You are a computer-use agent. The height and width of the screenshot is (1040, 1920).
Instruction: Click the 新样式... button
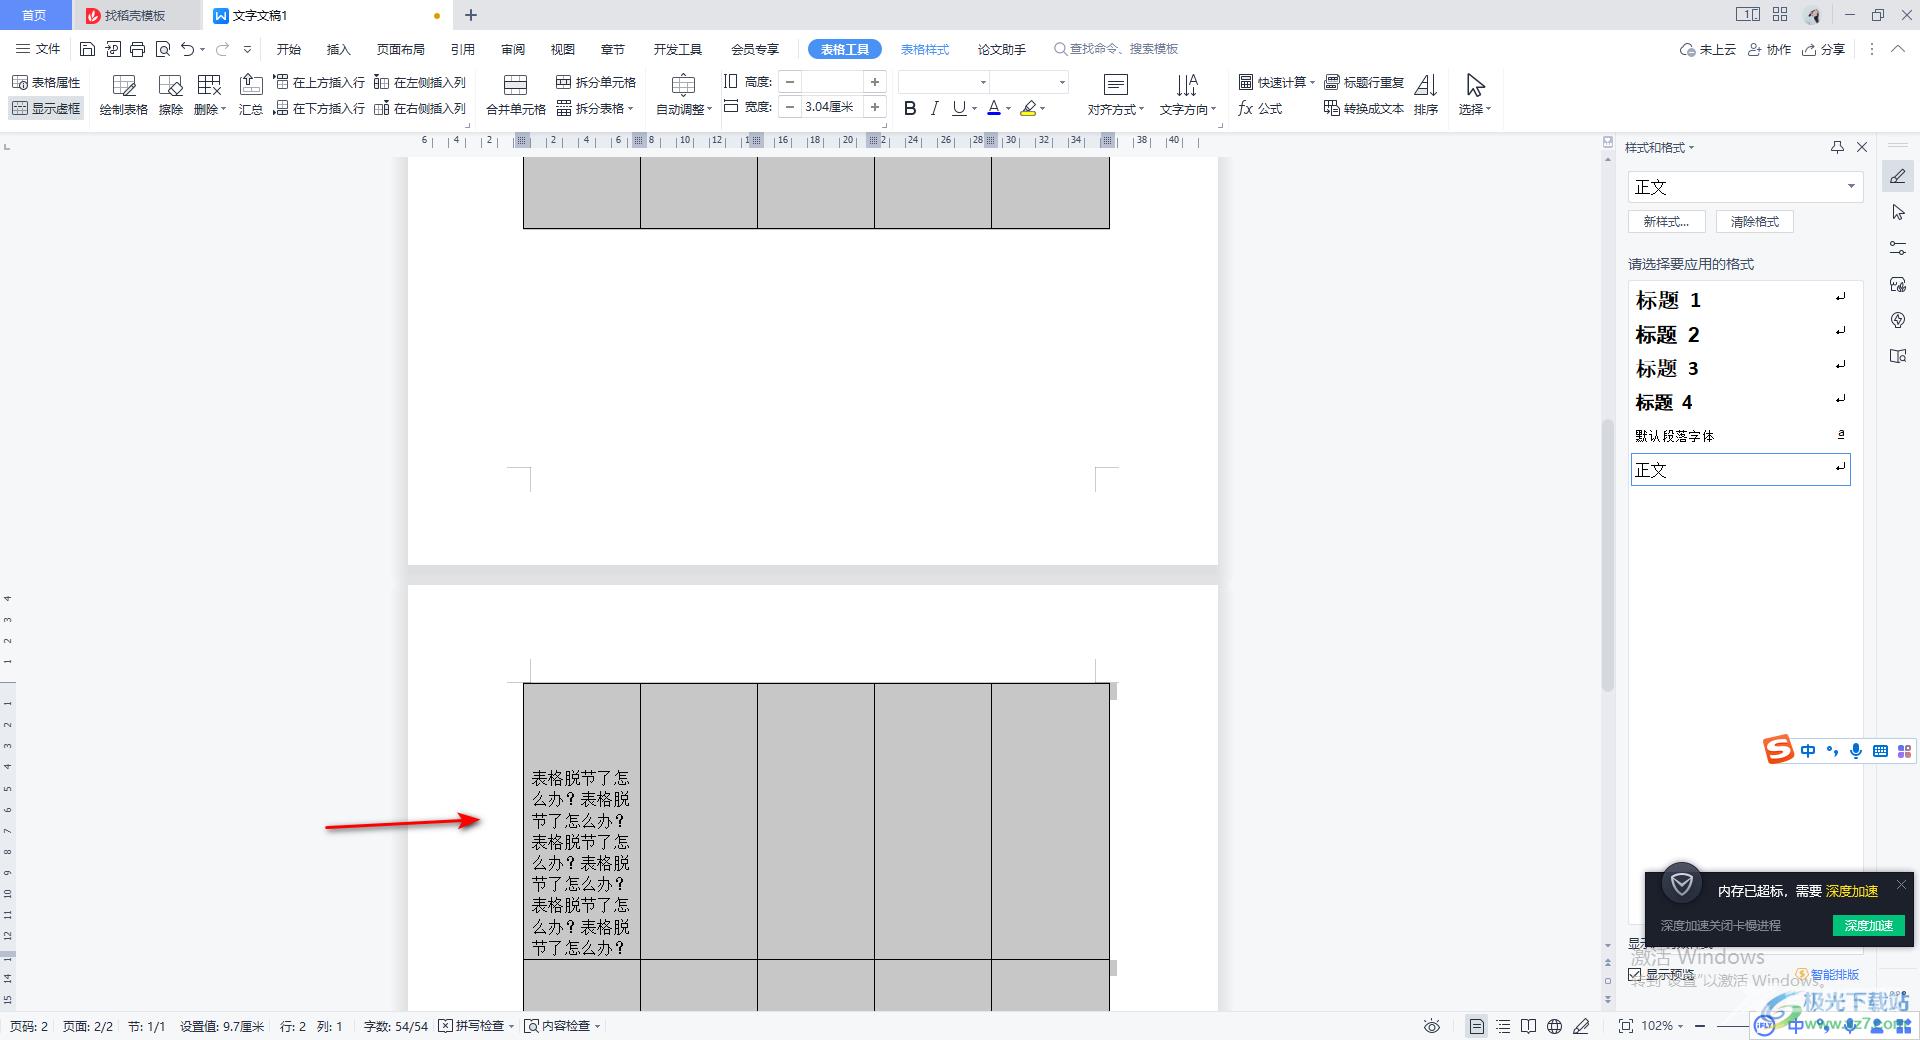pyautogui.click(x=1666, y=222)
